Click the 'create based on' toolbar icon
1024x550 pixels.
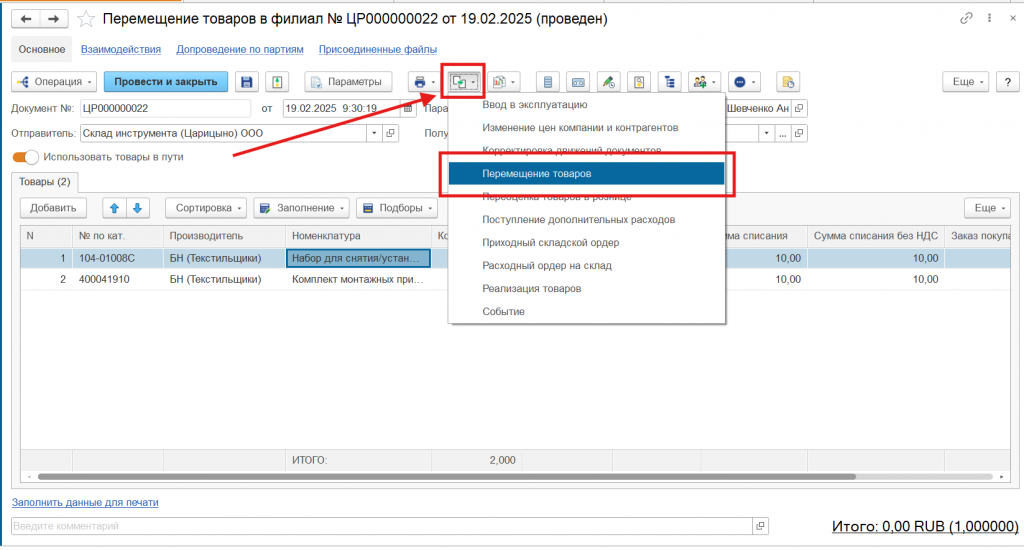pos(462,82)
